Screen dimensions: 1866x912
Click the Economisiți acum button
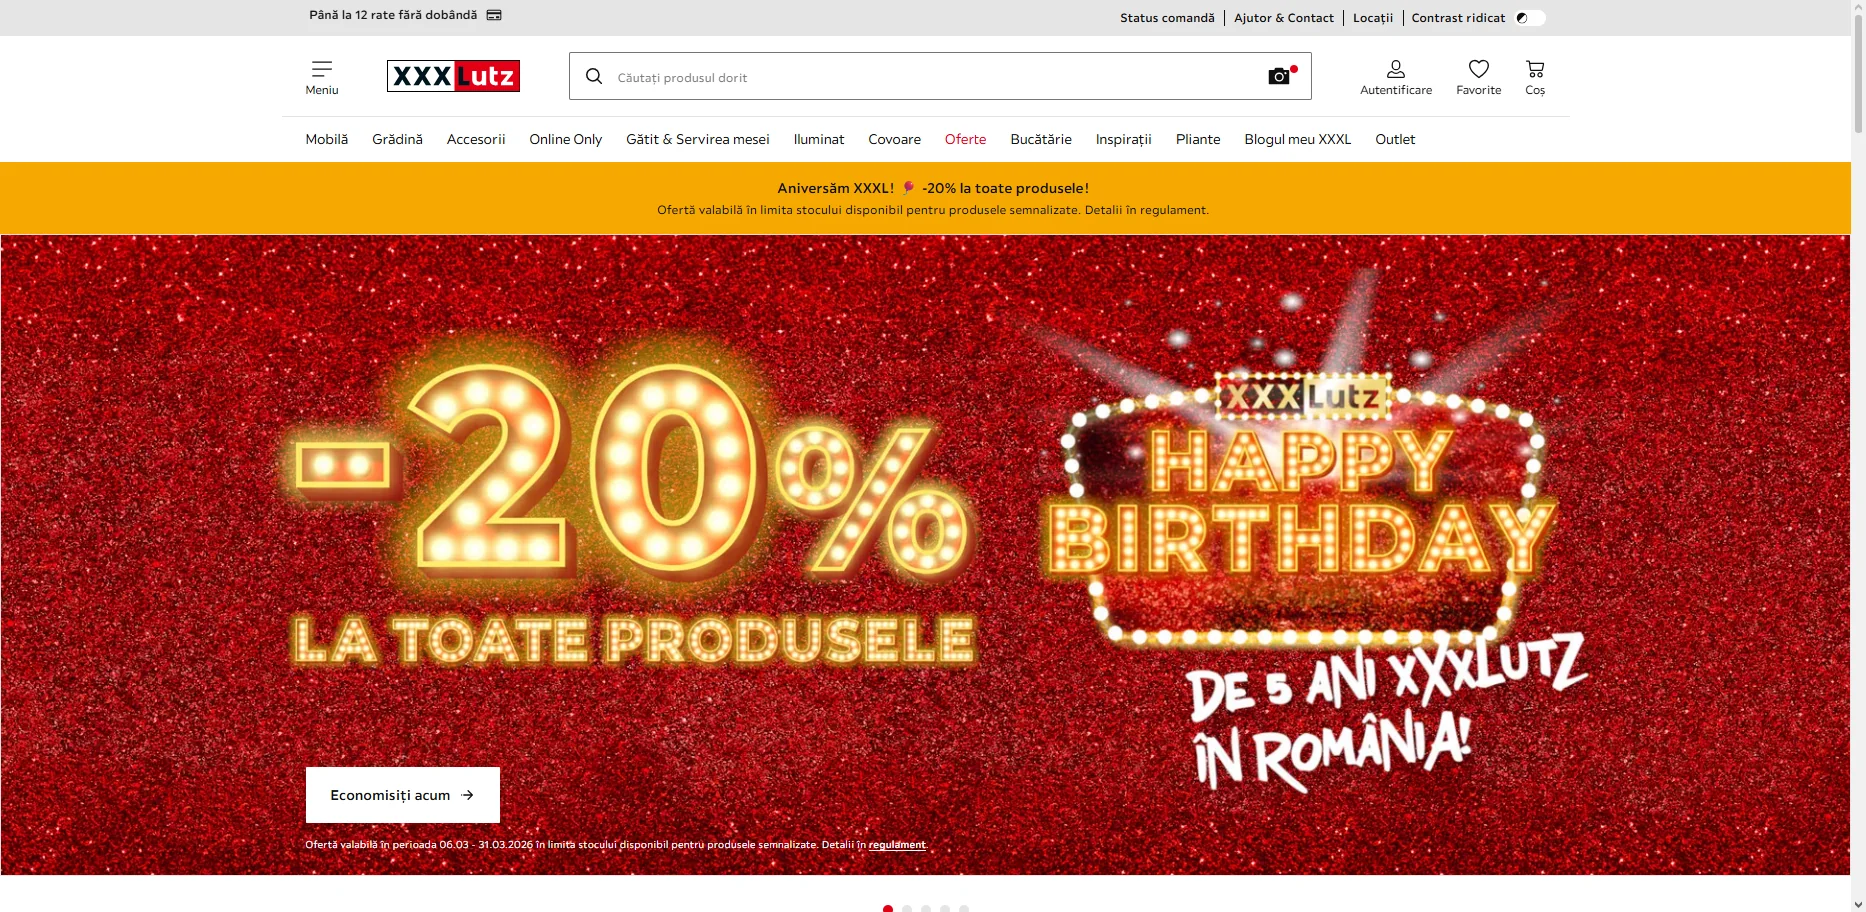coord(403,795)
